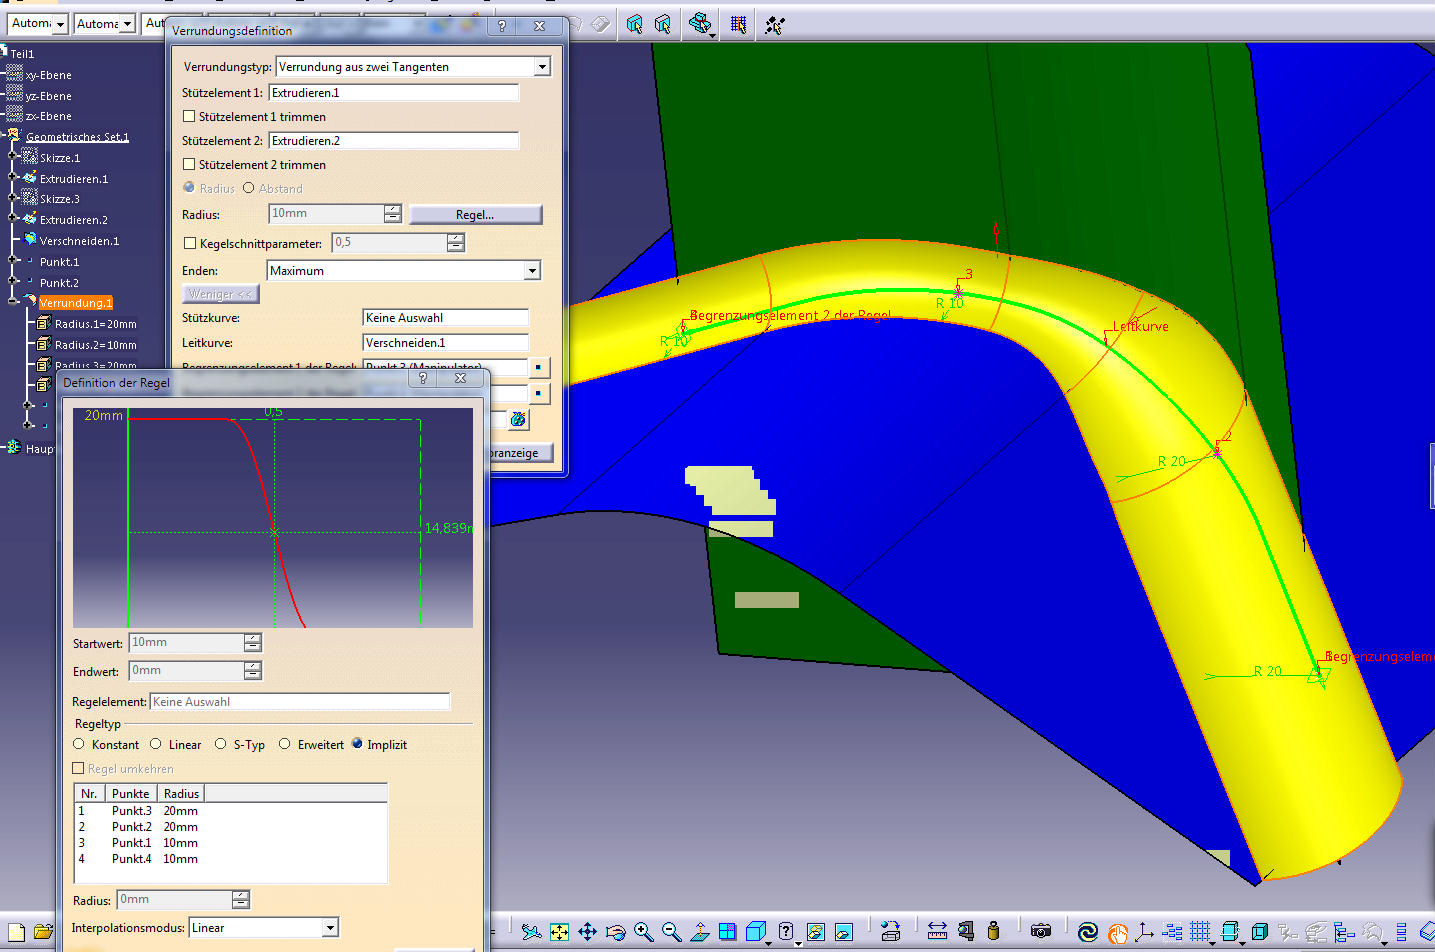This screenshot has height=952, width=1435.
Task: Open the Enden dropdown showing Maximum
Action: click(532, 271)
